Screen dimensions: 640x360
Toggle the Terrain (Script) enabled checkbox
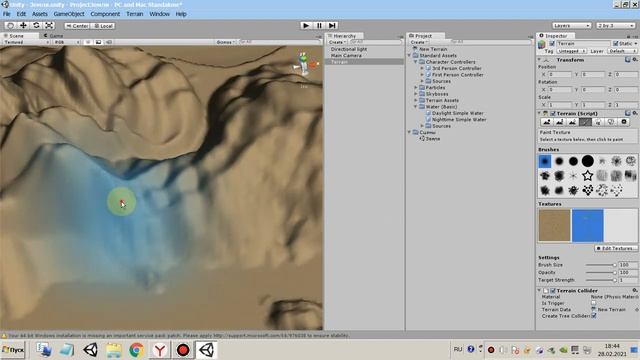553,113
